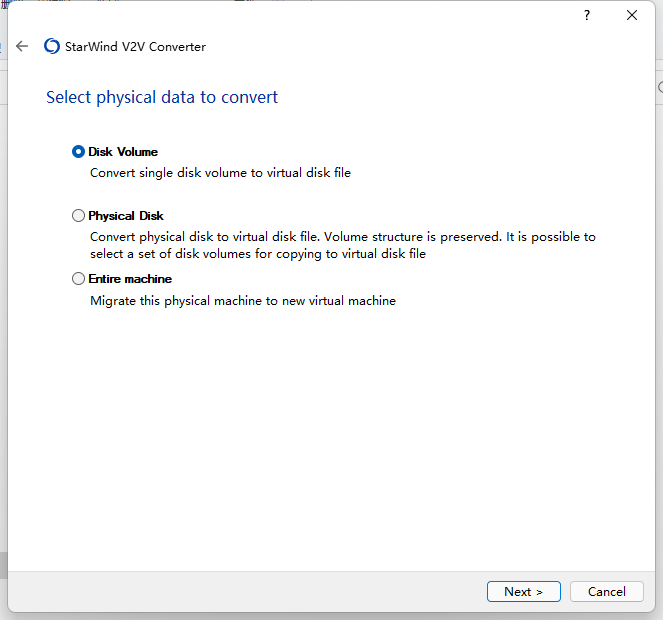This screenshot has width=663, height=620.
Task: Close the converter wizard window
Action: tap(632, 15)
